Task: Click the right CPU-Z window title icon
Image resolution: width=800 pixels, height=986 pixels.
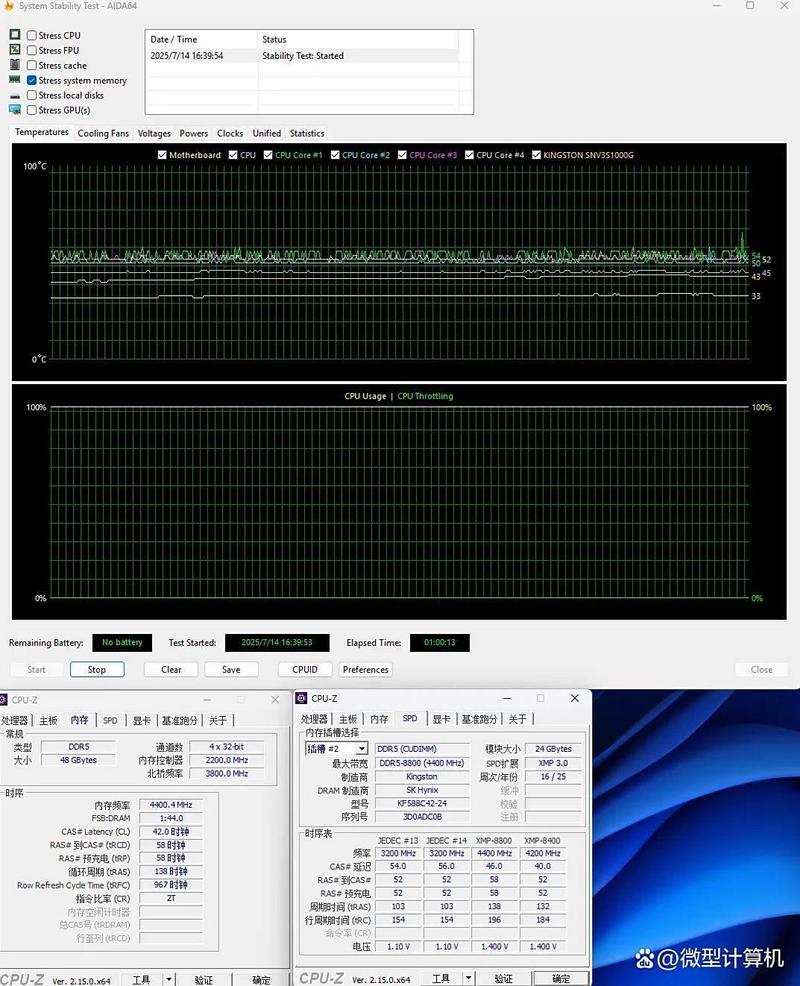Action: coord(301,698)
